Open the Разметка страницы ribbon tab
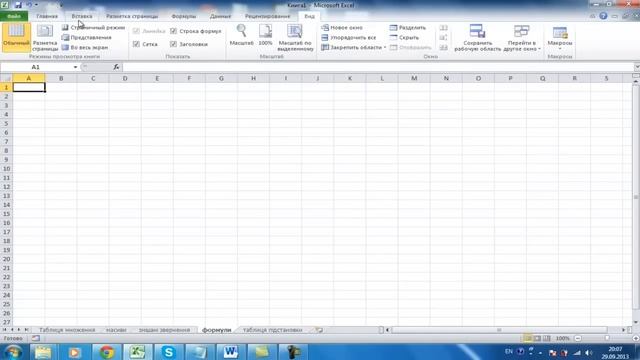Viewport: 640px width, 360px height. click(x=132, y=16)
